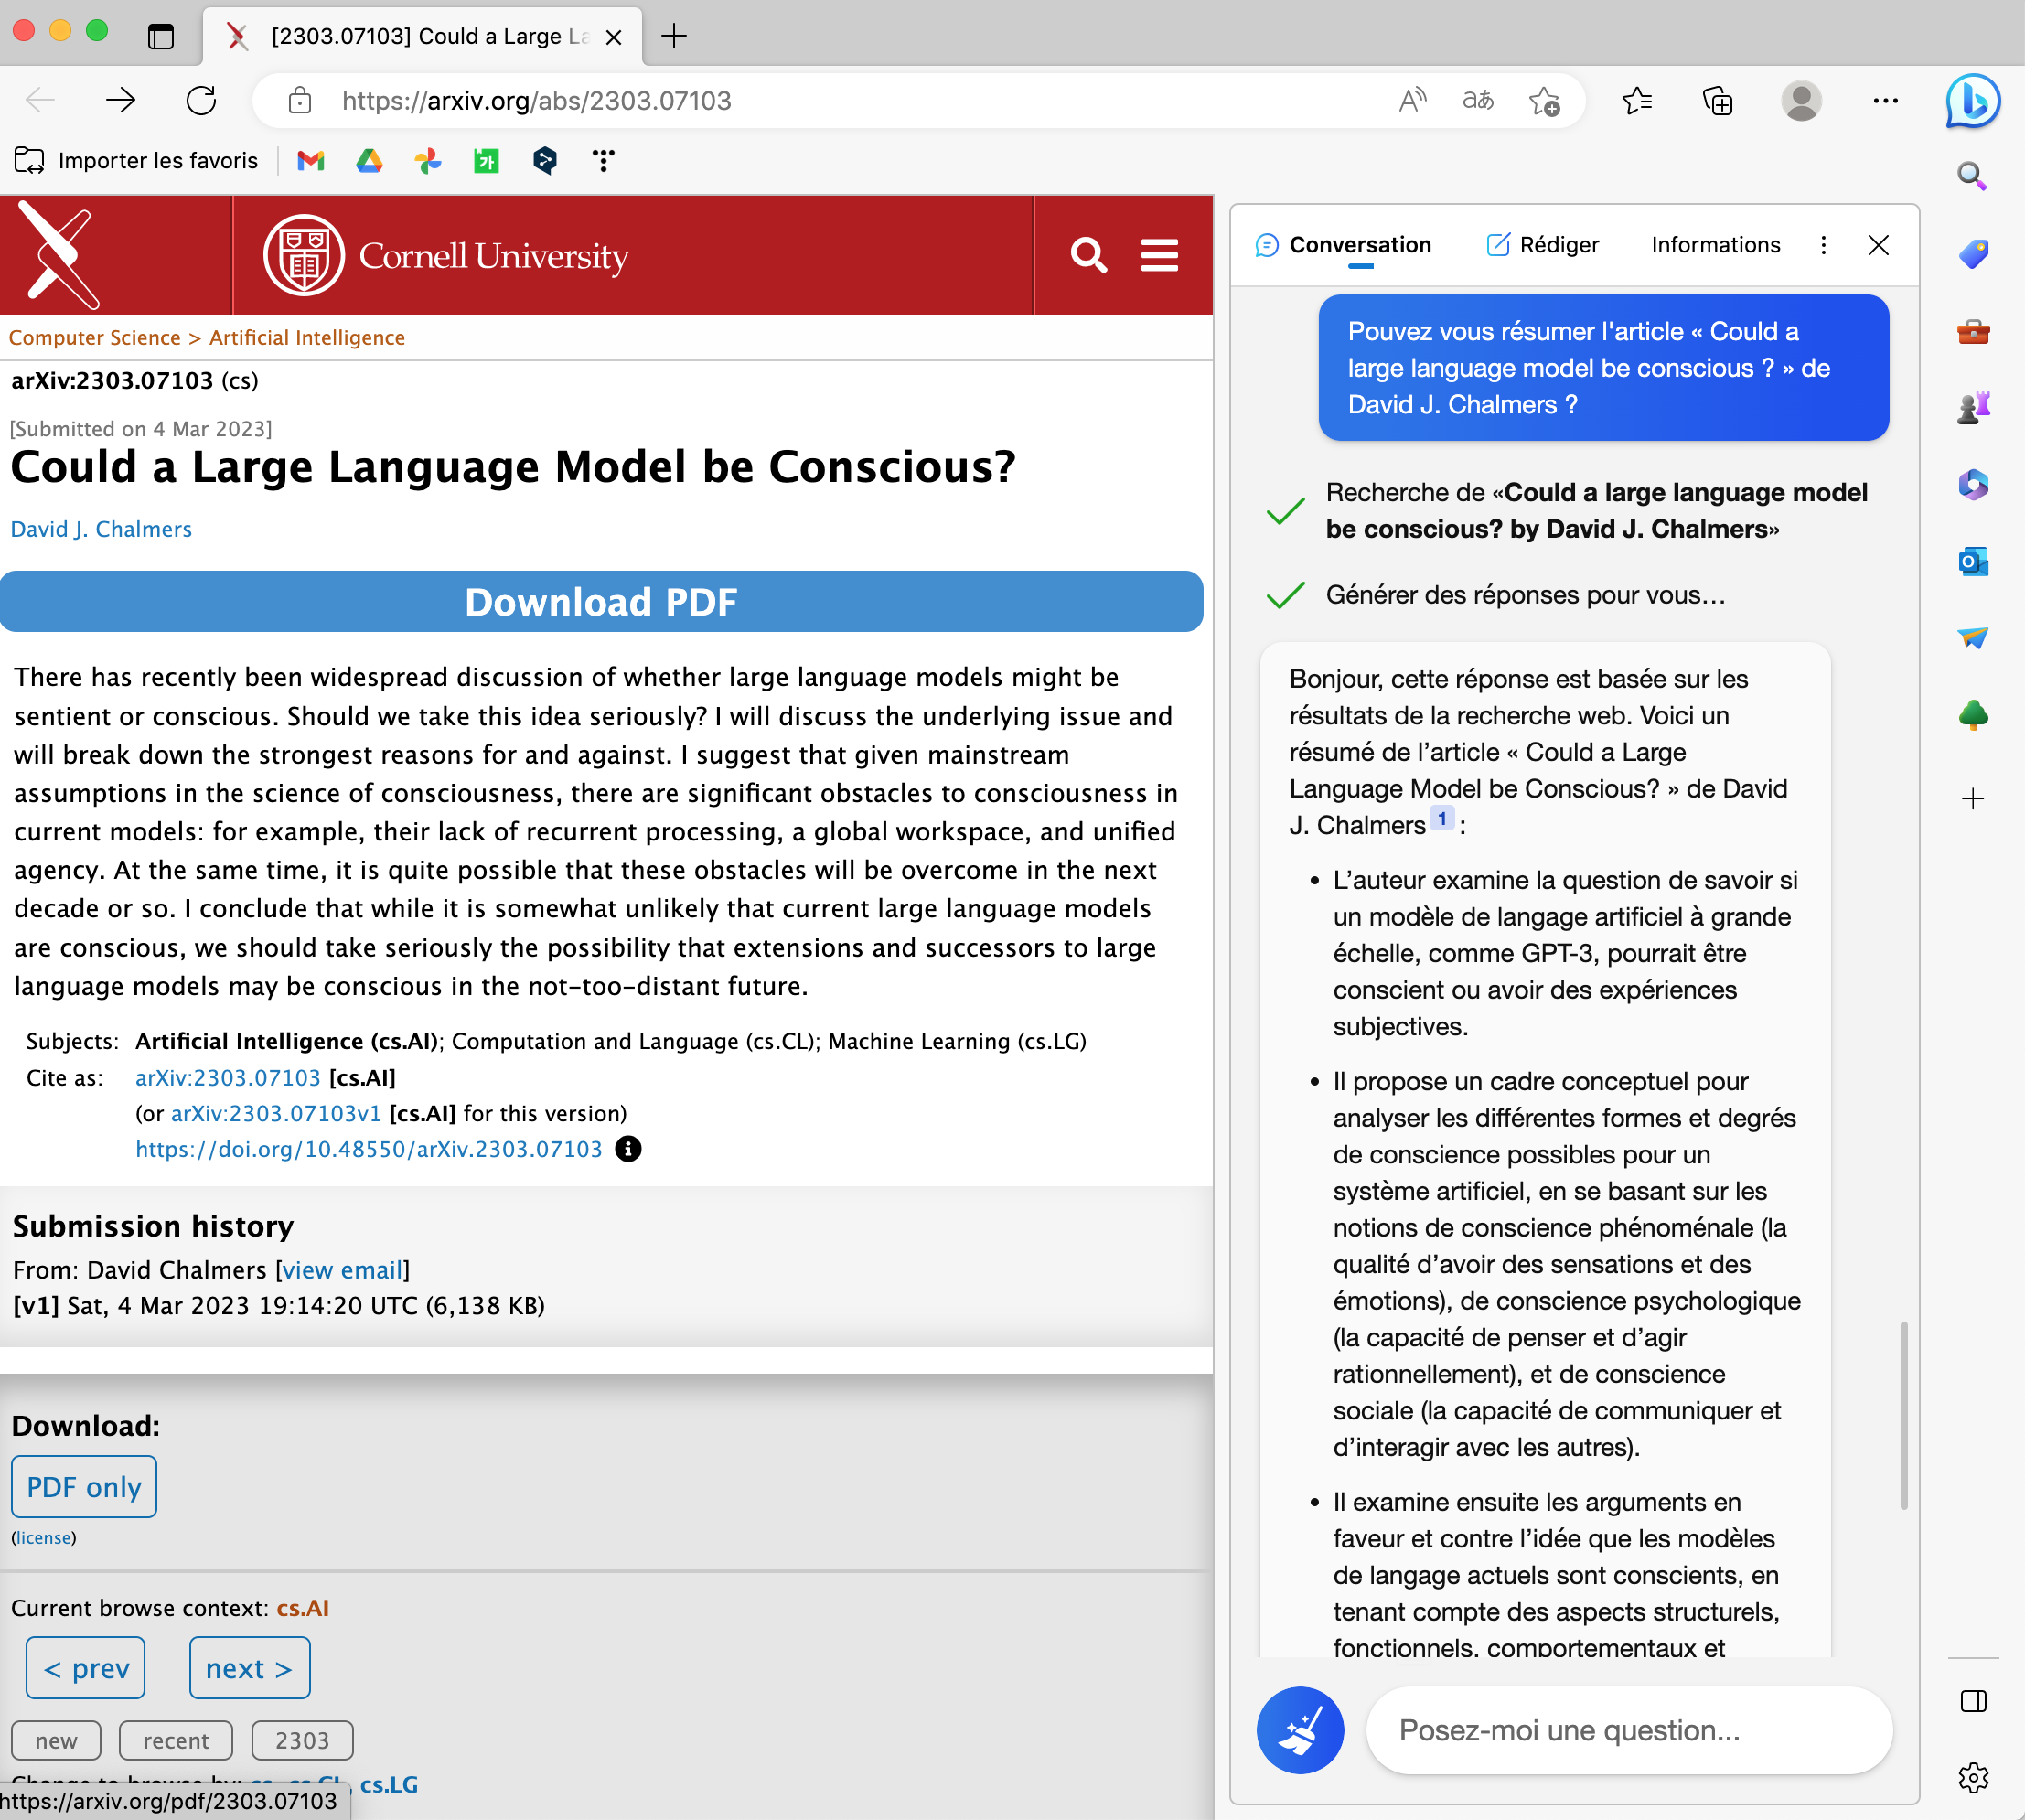This screenshot has height=1820, width=2025.
Task: Click the recent browse button
Action: pyautogui.click(x=175, y=1741)
